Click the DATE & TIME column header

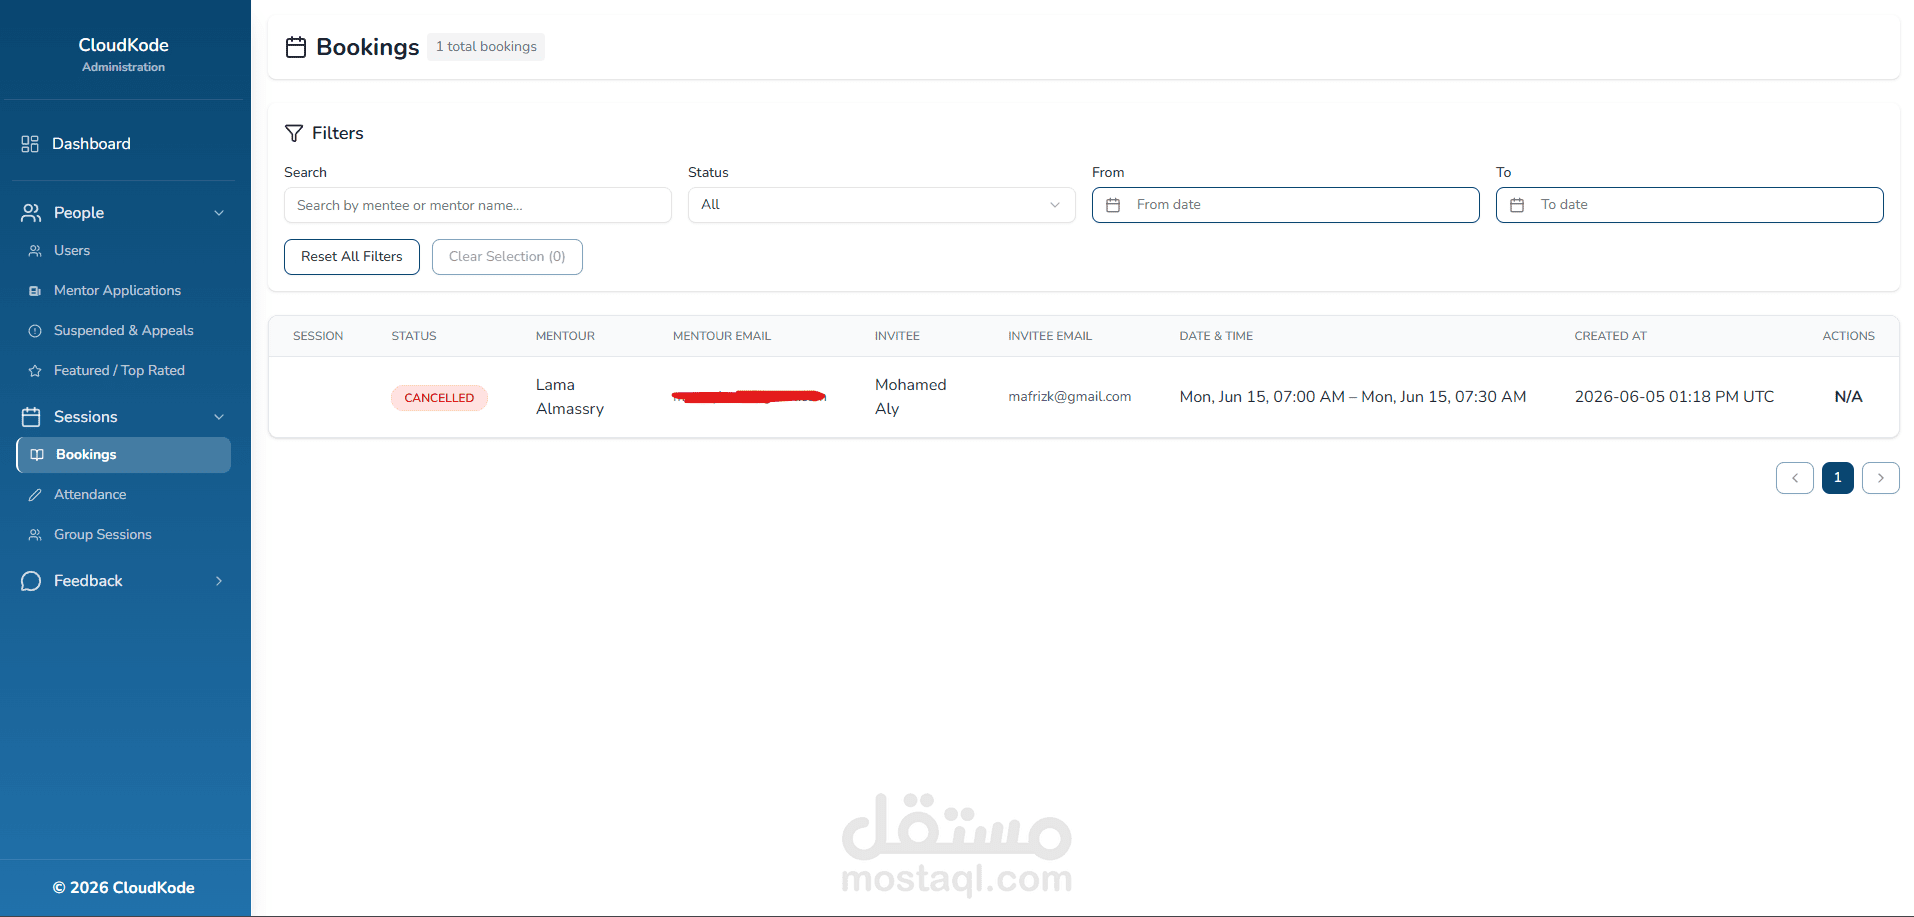click(x=1216, y=336)
